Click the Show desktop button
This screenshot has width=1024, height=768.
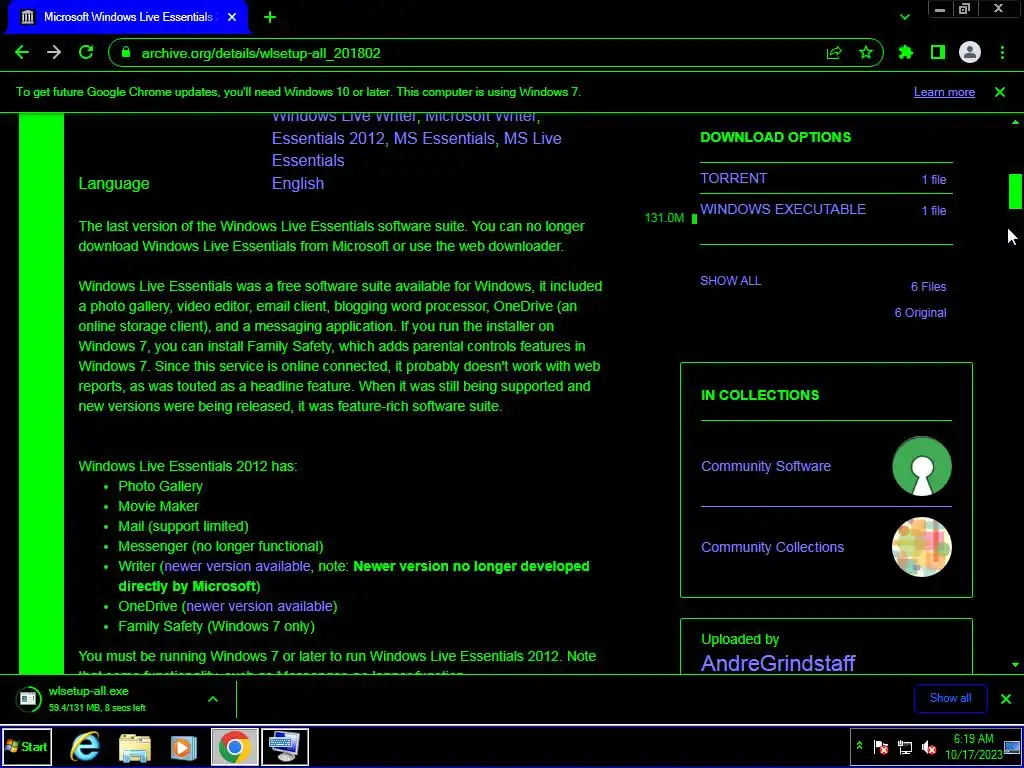click(x=1013, y=746)
